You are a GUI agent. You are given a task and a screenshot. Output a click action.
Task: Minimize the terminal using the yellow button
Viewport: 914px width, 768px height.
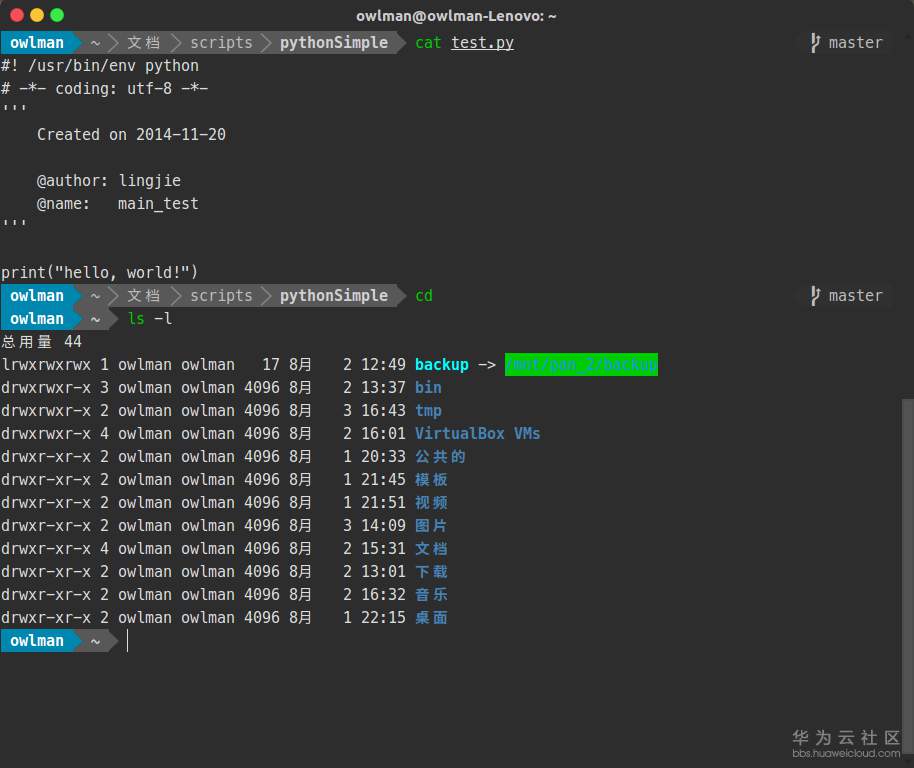[37, 15]
